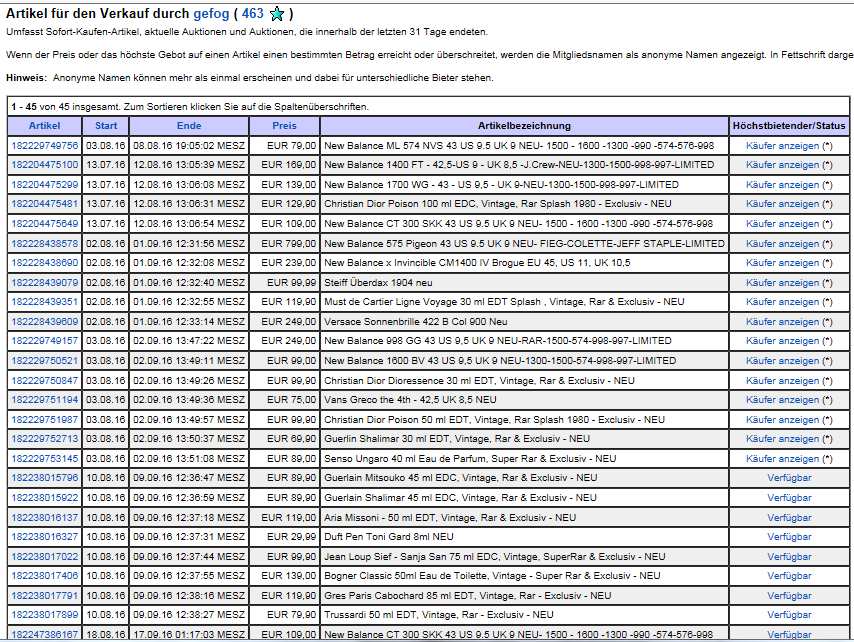This screenshot has height=642, width=854.
Task: Click title 'Guerlin Shalimar 30 ml EDT'
Action: click(457, 439)
